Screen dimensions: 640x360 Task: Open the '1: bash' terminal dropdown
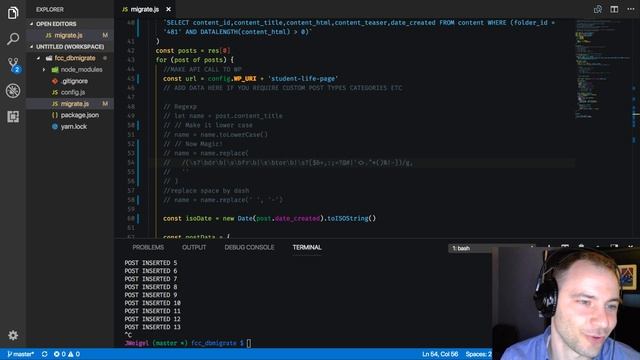[491, 248]
